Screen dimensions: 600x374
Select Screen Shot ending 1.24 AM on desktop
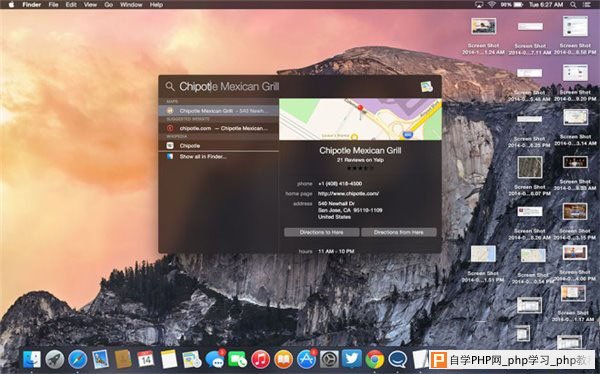click(483, 36)
